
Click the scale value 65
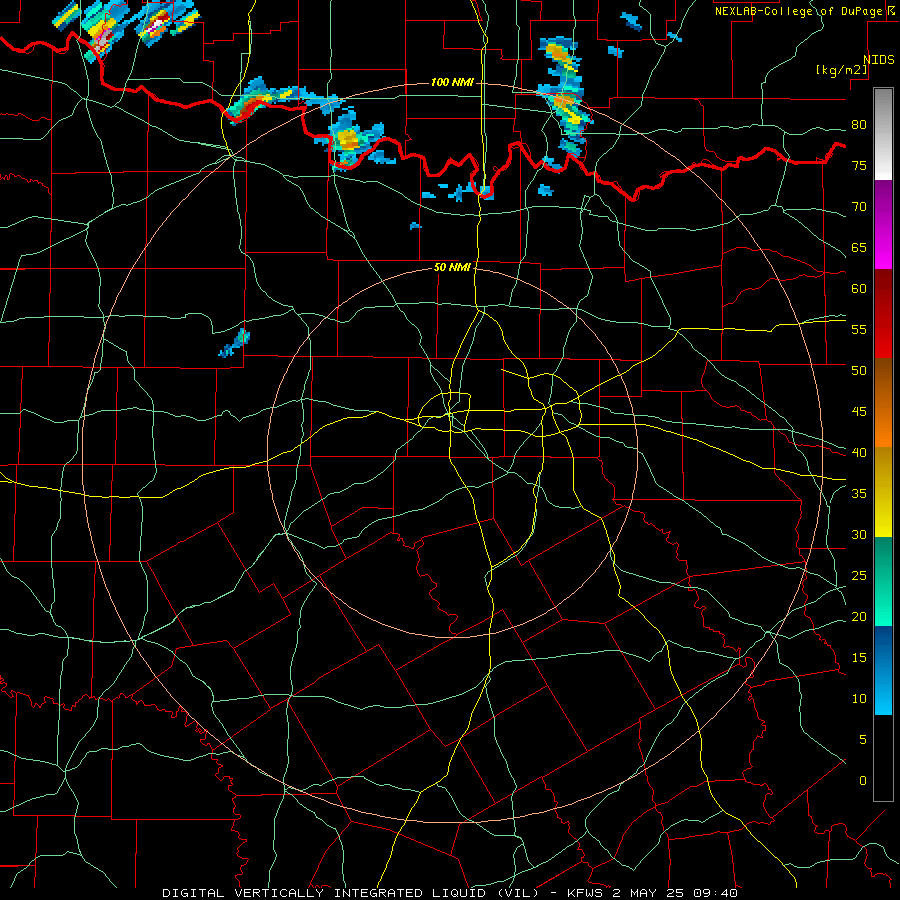tap(859, 248)
